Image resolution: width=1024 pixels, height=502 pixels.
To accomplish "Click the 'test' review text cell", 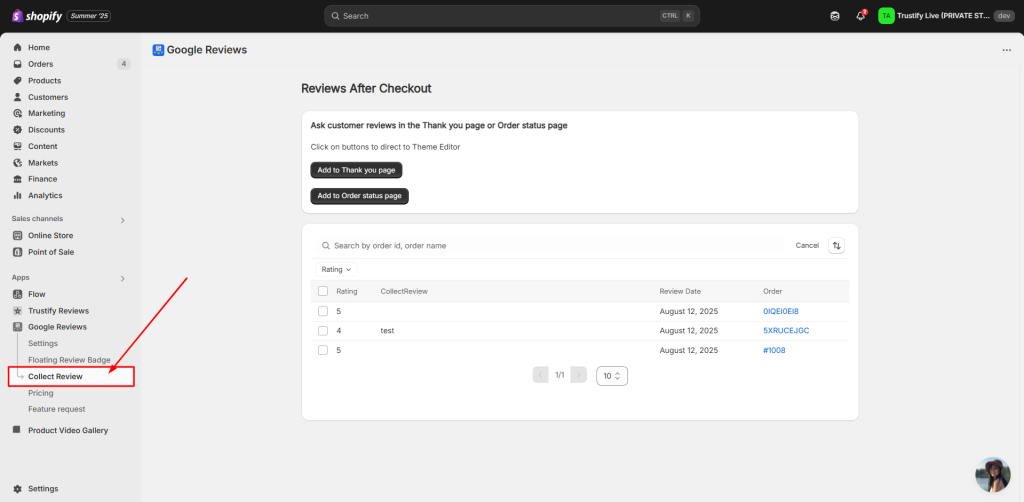I will 387,331.
